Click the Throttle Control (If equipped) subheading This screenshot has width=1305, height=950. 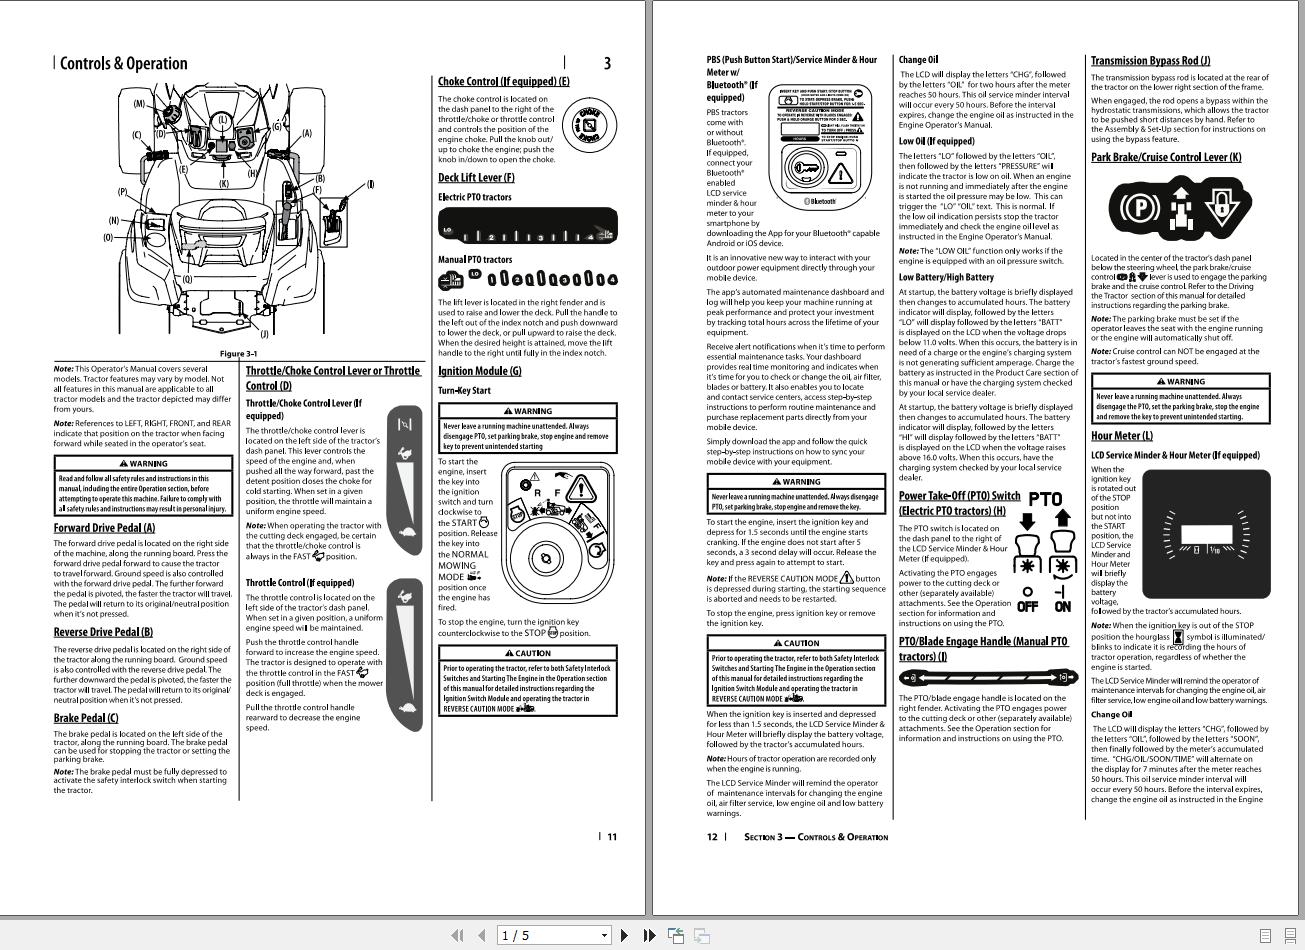(x=300, y=582)
